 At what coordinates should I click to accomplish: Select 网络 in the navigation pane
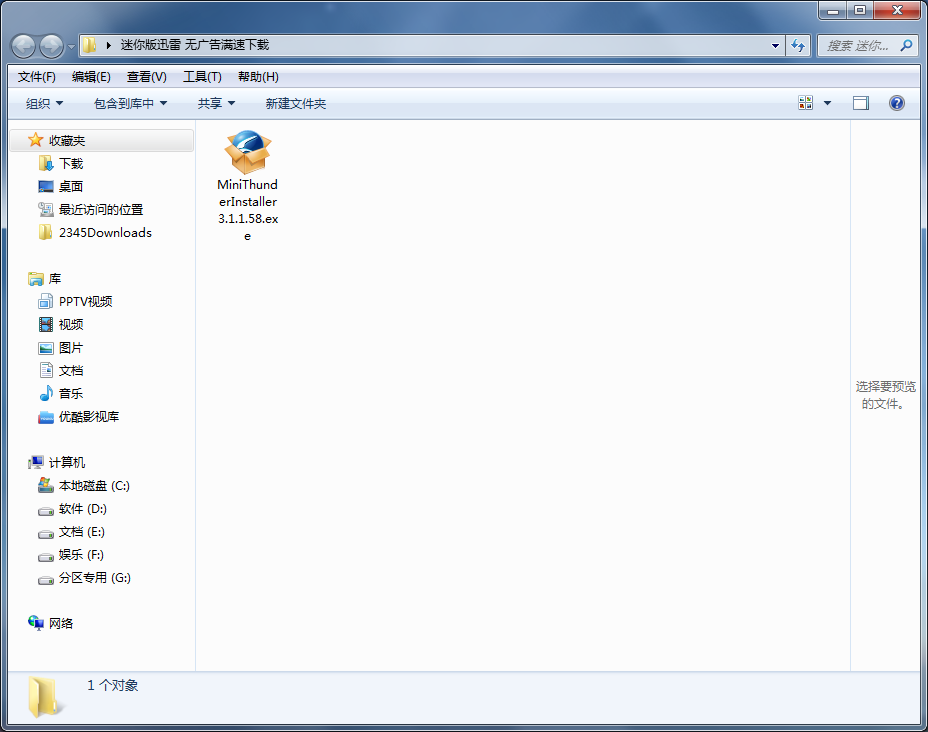click(61, 623)
